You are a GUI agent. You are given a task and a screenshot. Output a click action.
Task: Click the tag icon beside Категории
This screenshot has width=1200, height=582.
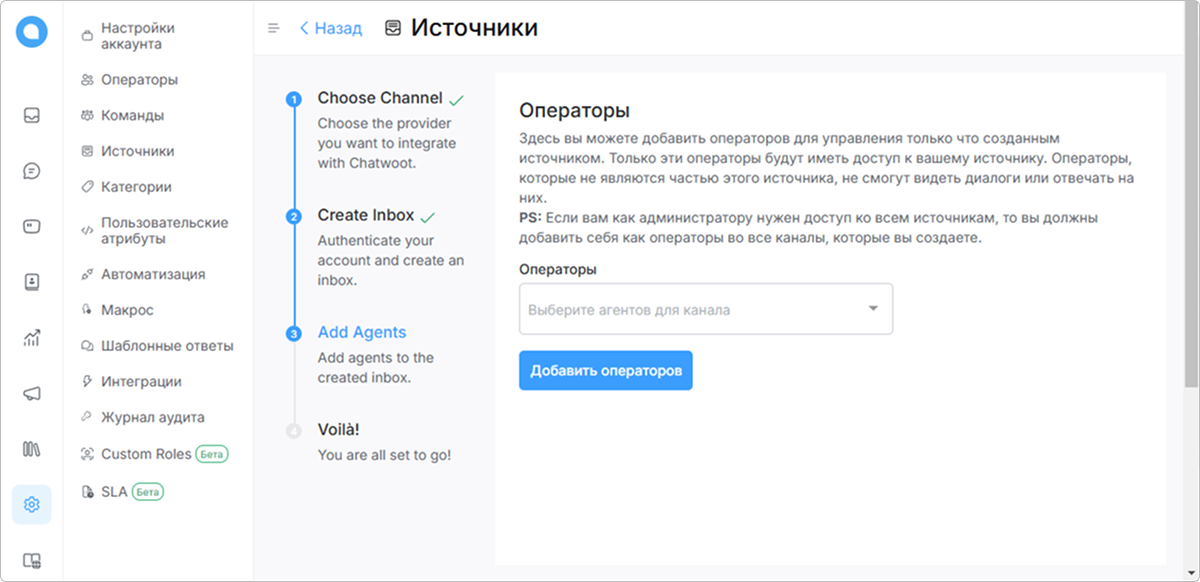(87, 187)
